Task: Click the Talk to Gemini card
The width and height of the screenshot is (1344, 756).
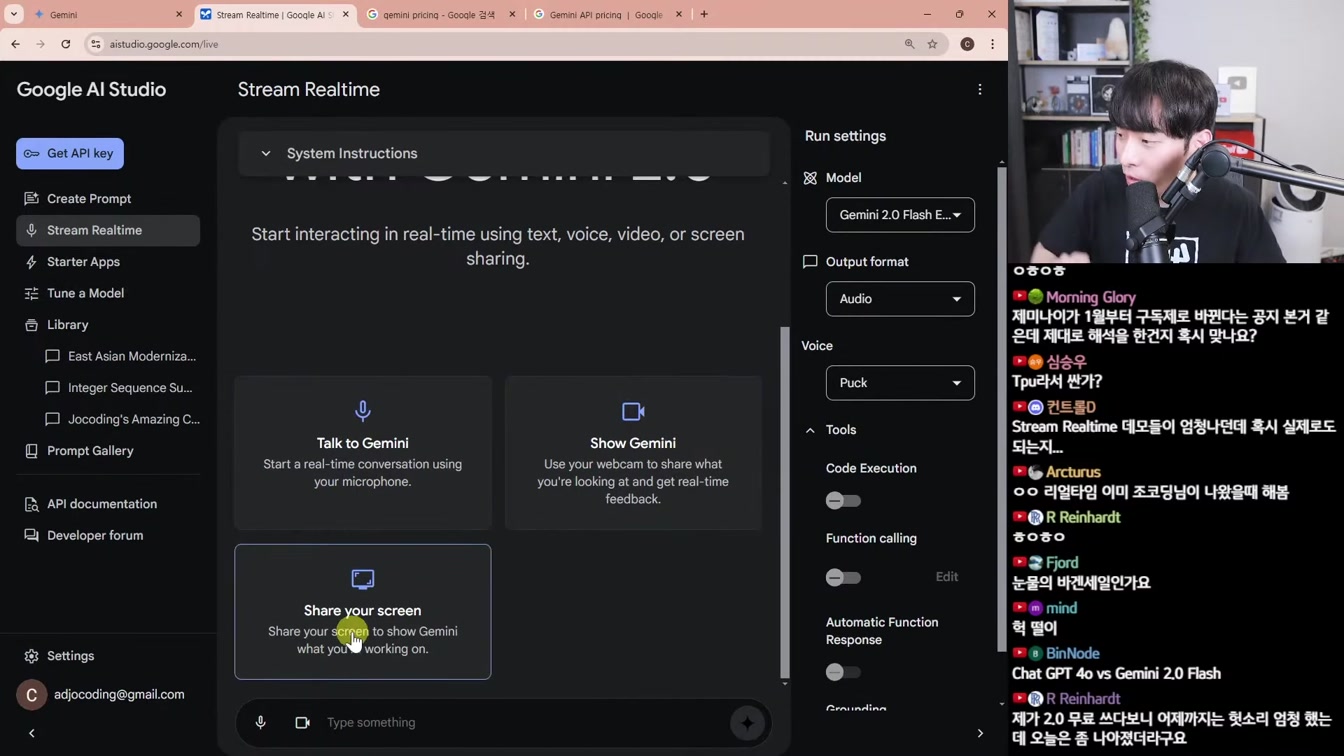Action: (363, 453)
